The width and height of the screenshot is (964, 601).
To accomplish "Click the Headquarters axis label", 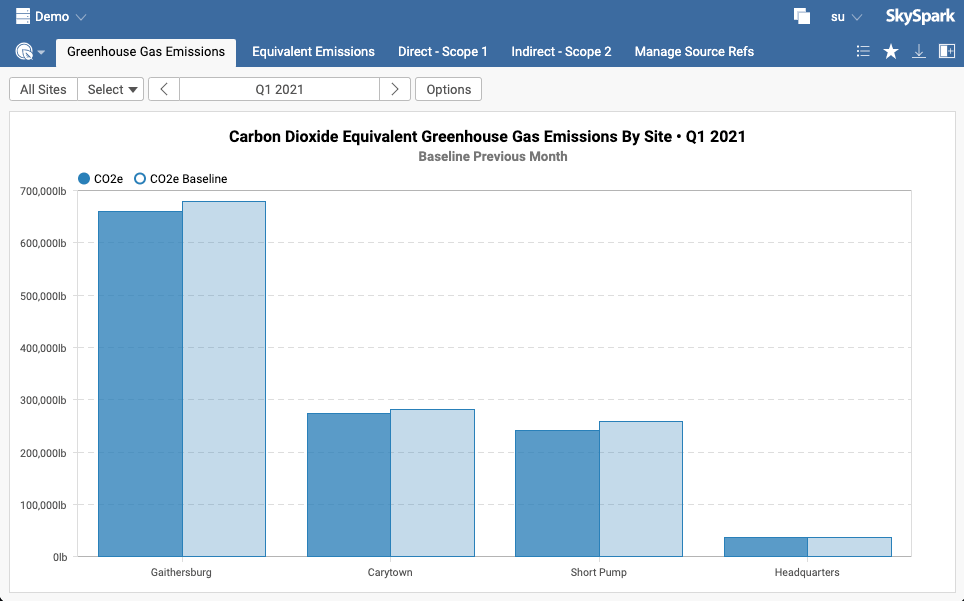I will click(x=807, y=572).
